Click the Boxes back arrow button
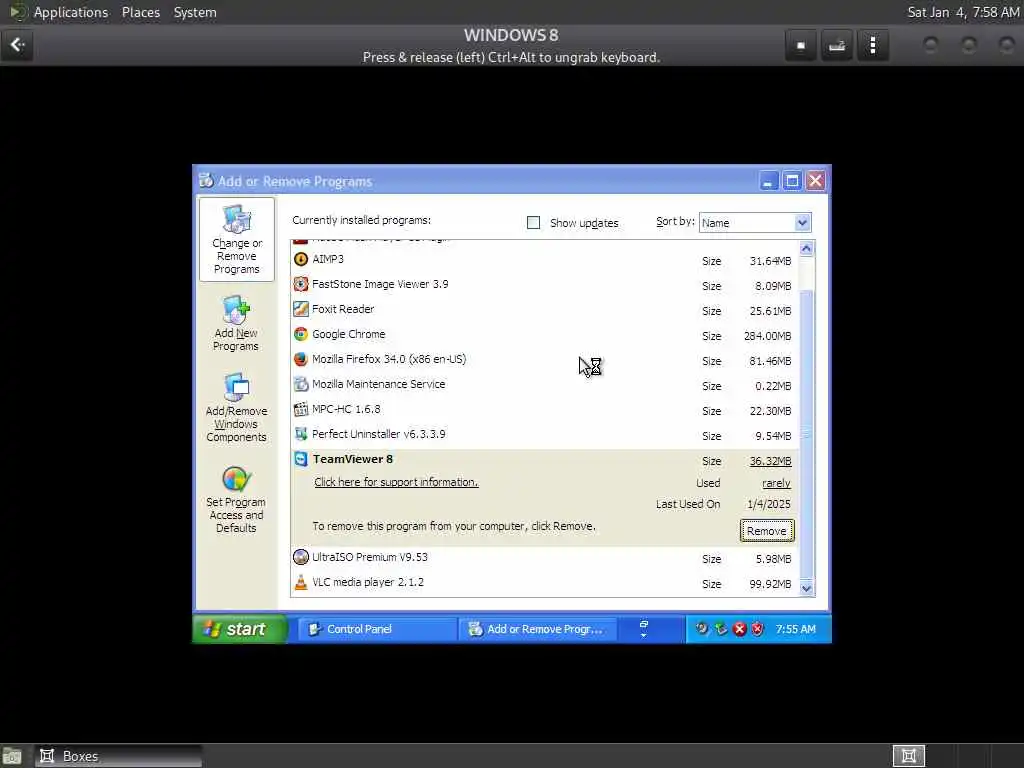The image size is (1024, 768). [x=17, y=45]
